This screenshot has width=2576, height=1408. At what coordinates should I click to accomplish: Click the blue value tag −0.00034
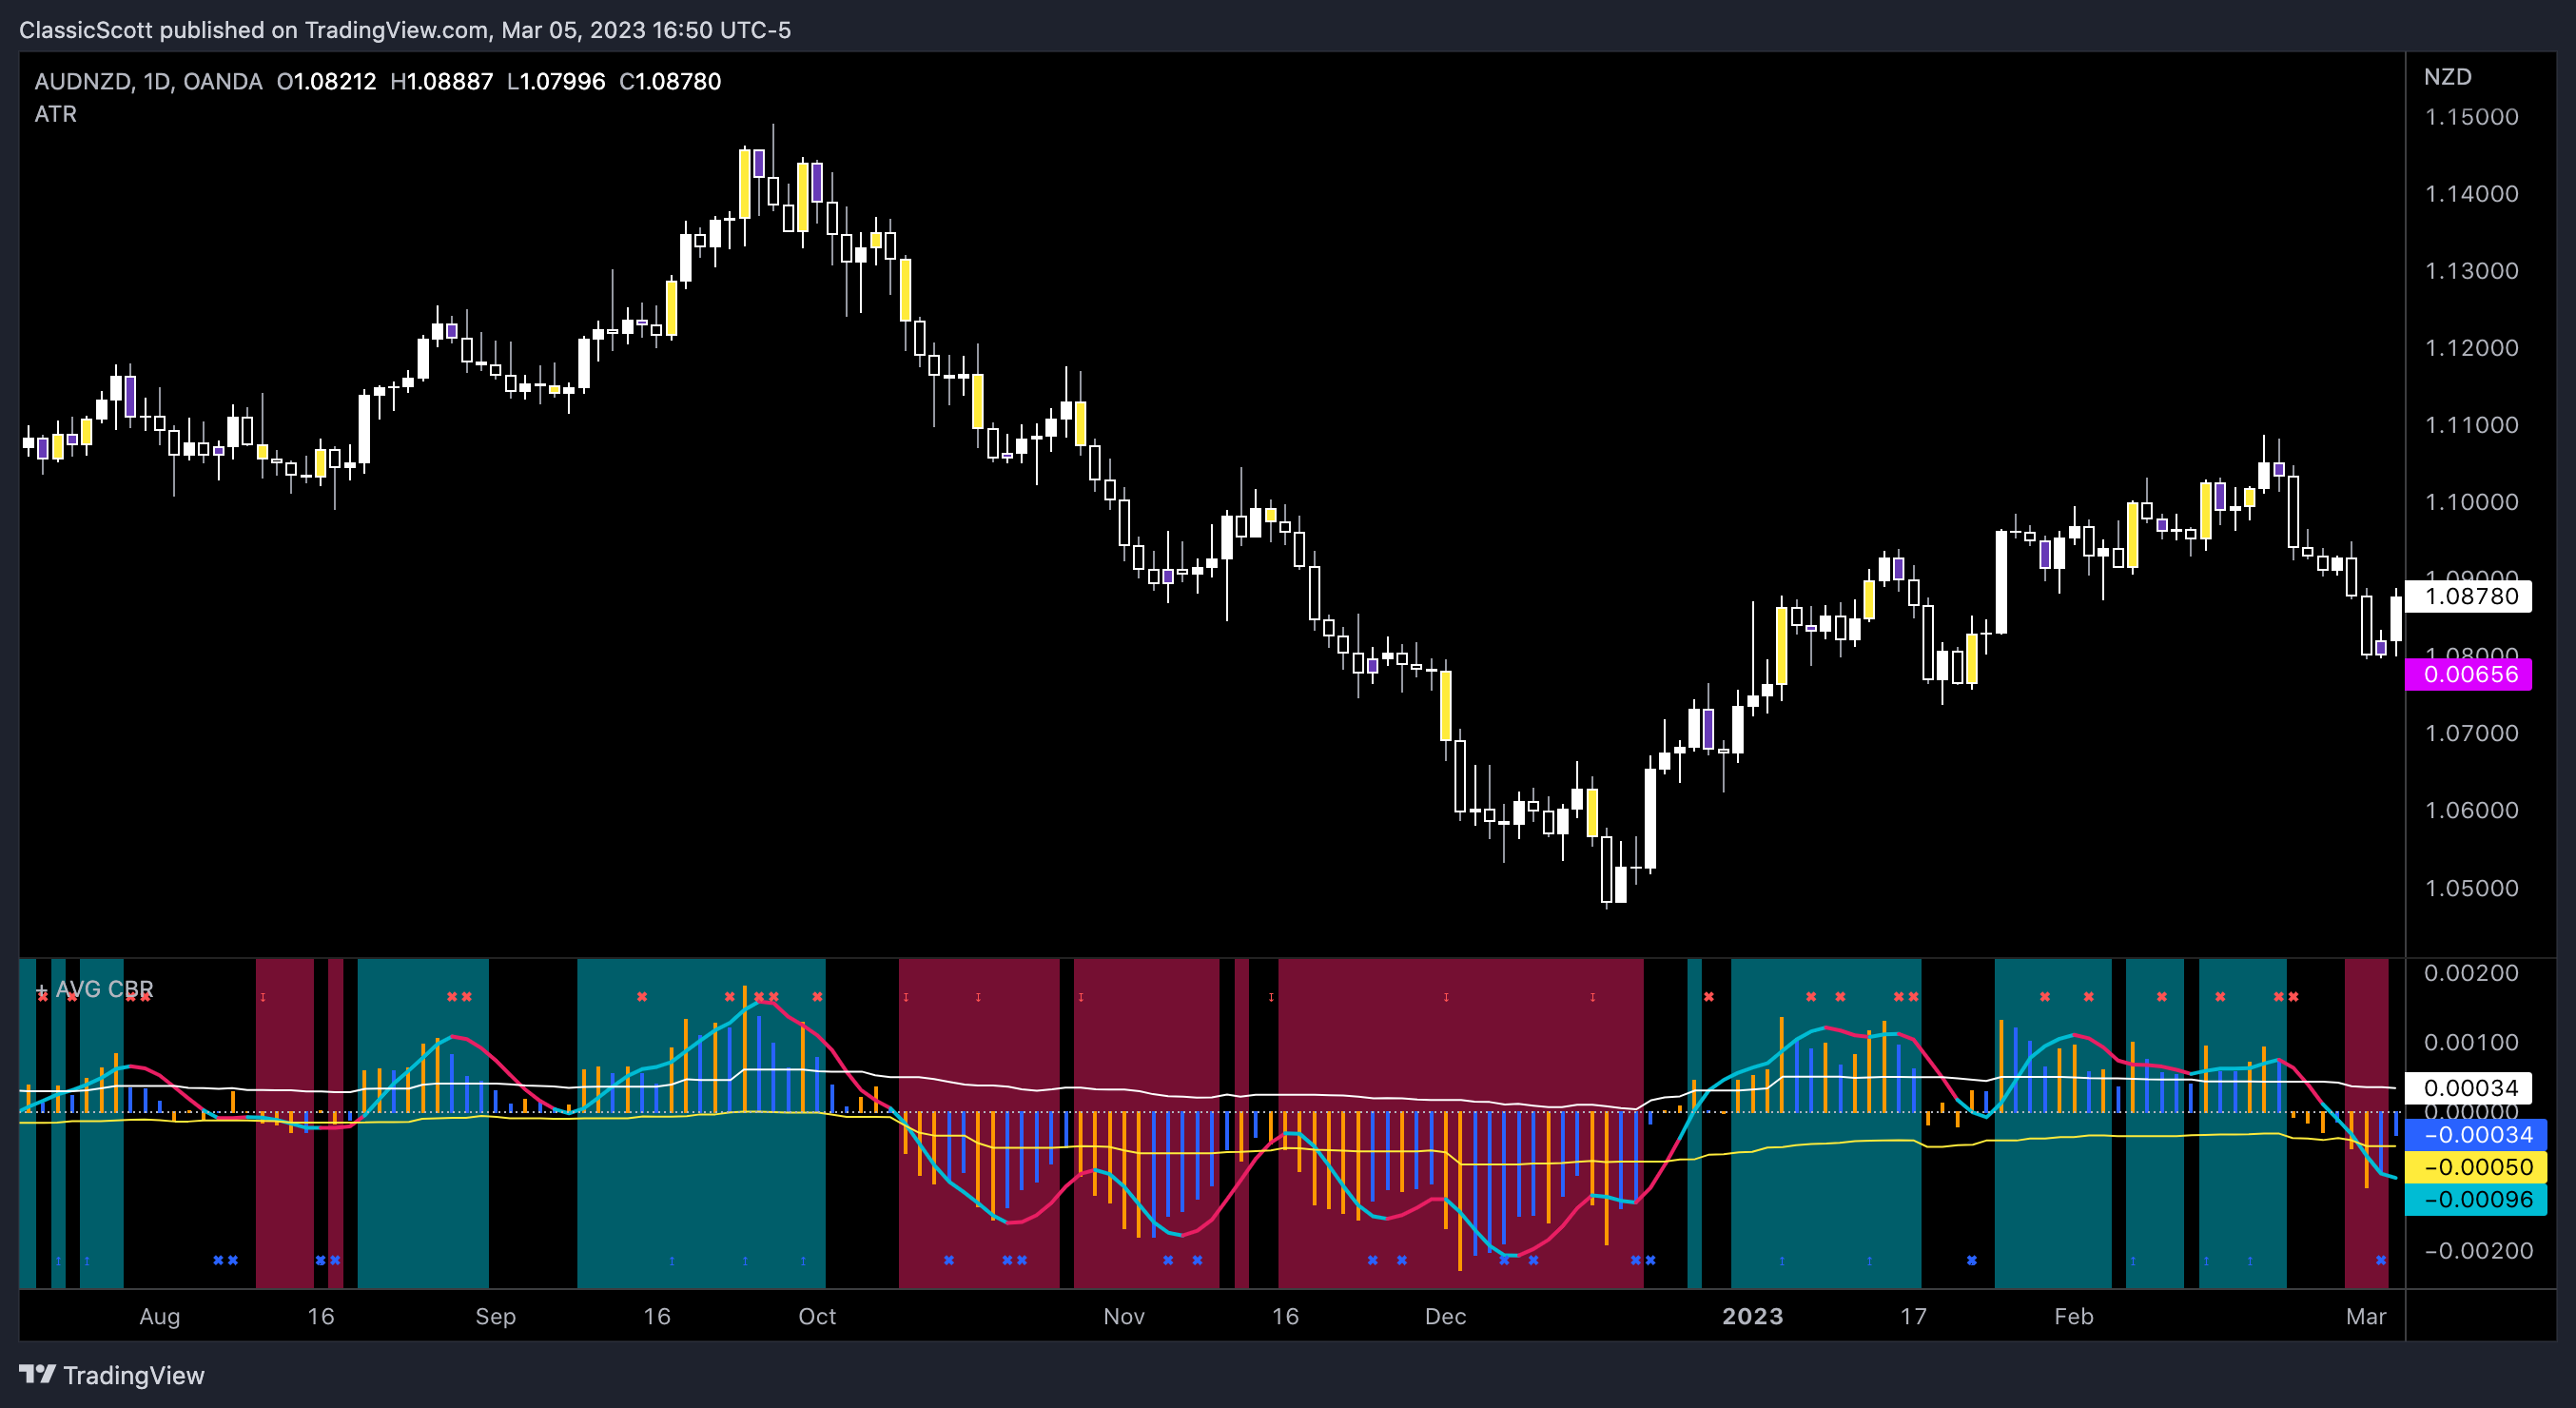[x=2475, y=1134]
